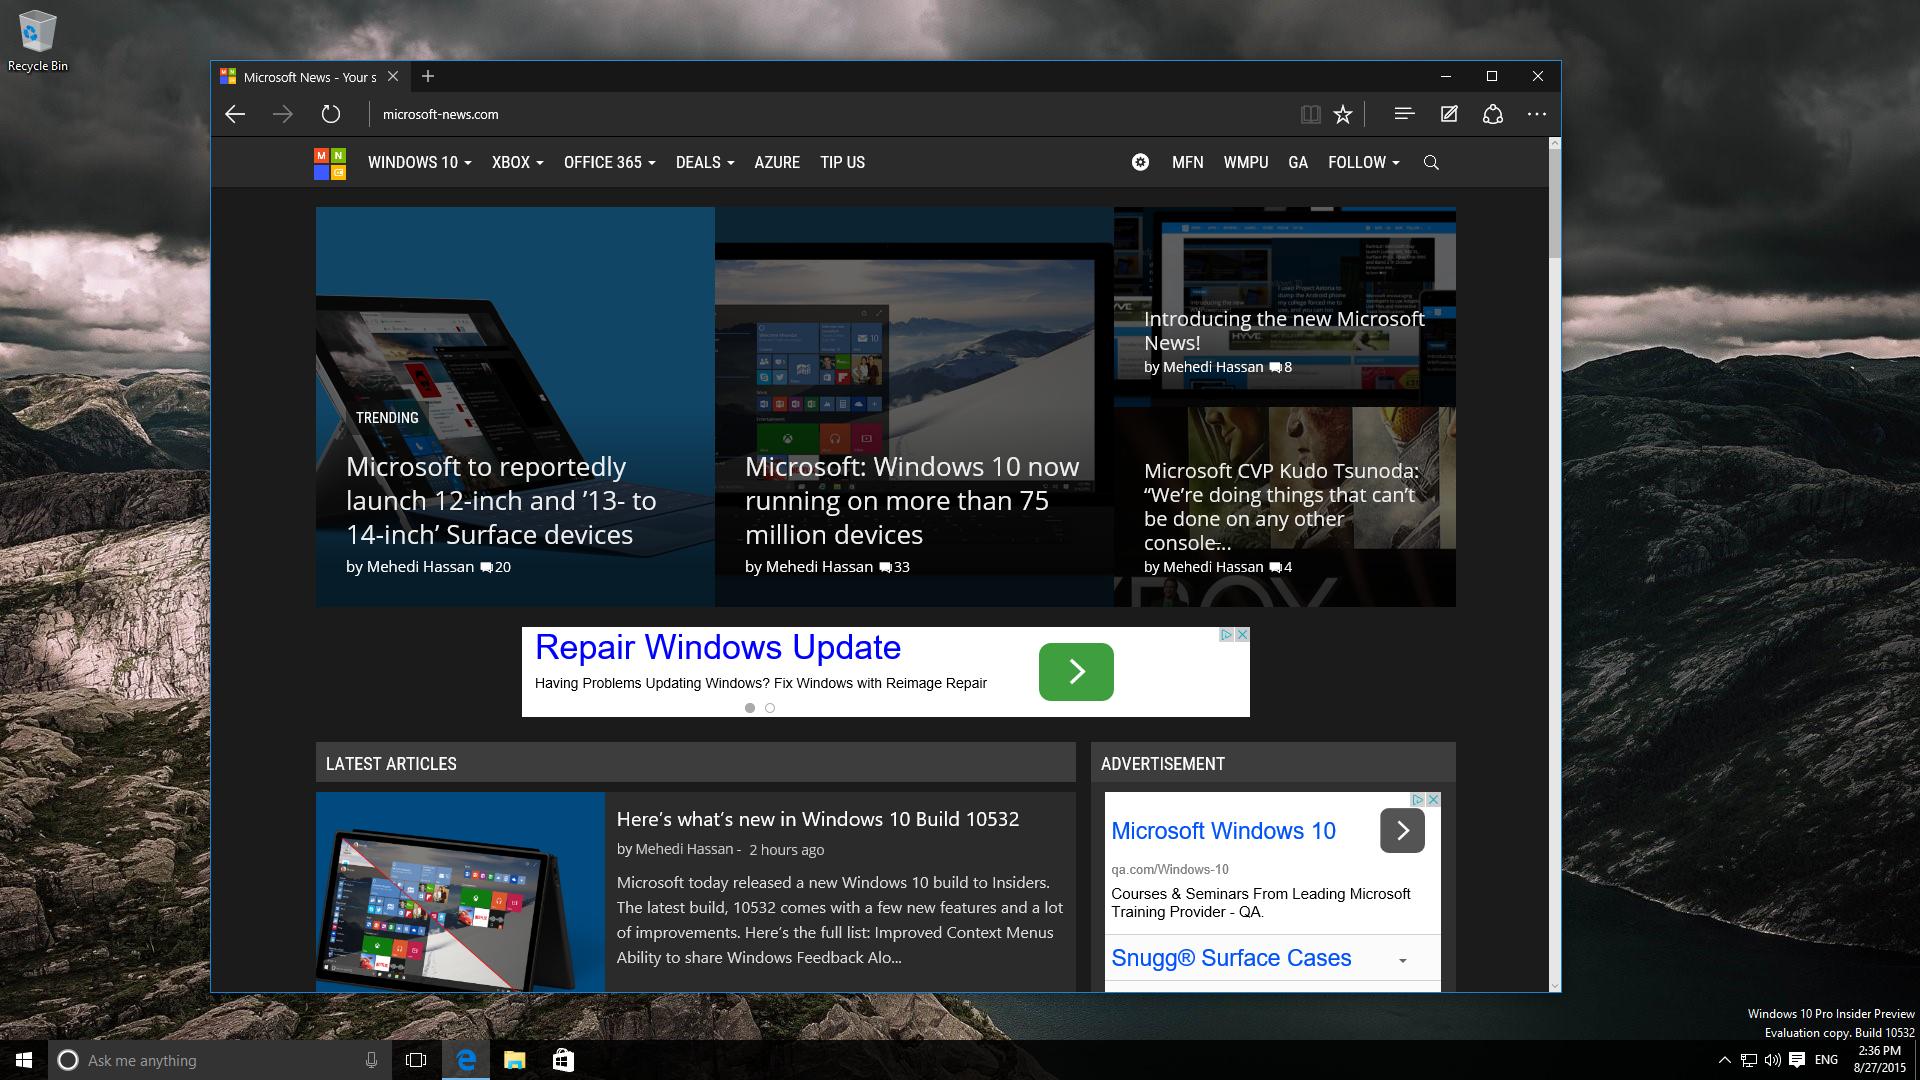The image size is (1920, 1080).
Task: Open File Explorer from the taskbar
Action: pyautogui.click(x=514, y=1060)
